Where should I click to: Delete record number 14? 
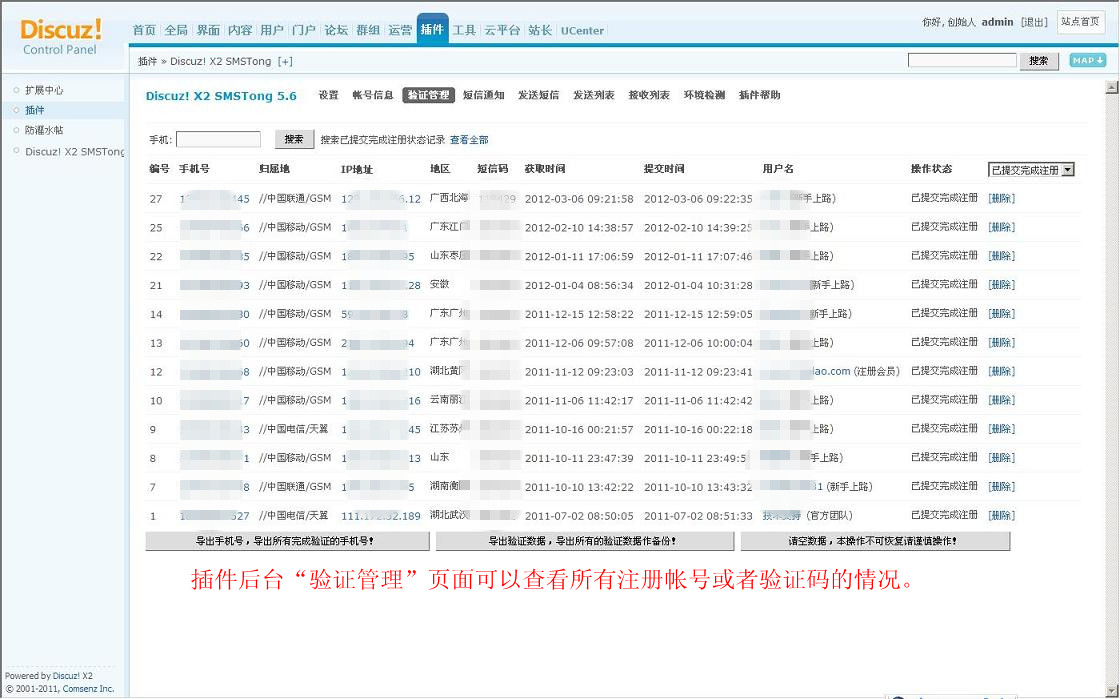(x=1001, y=313)
